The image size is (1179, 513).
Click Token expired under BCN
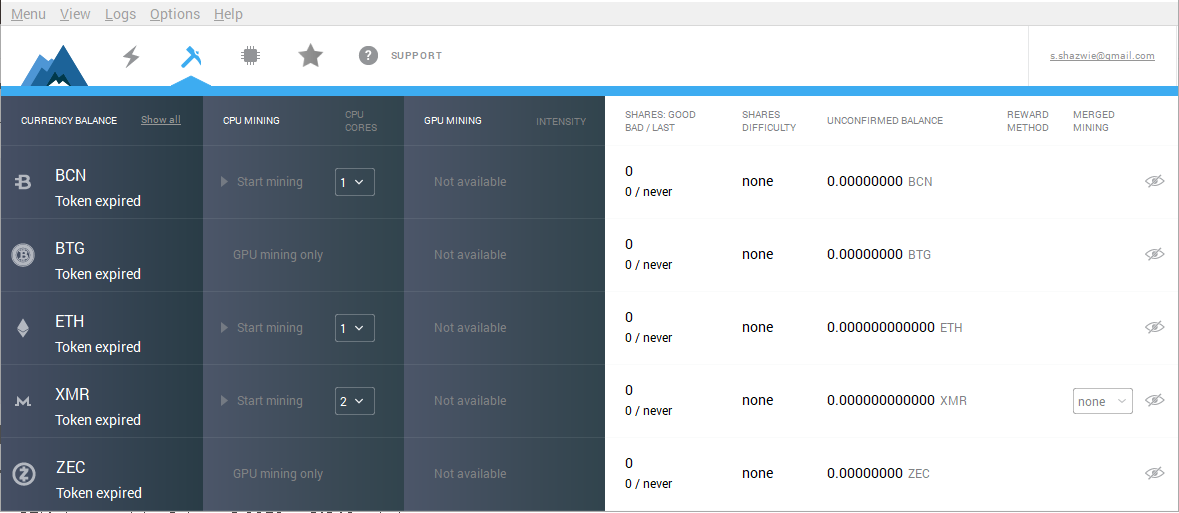[x=98, y=201]
